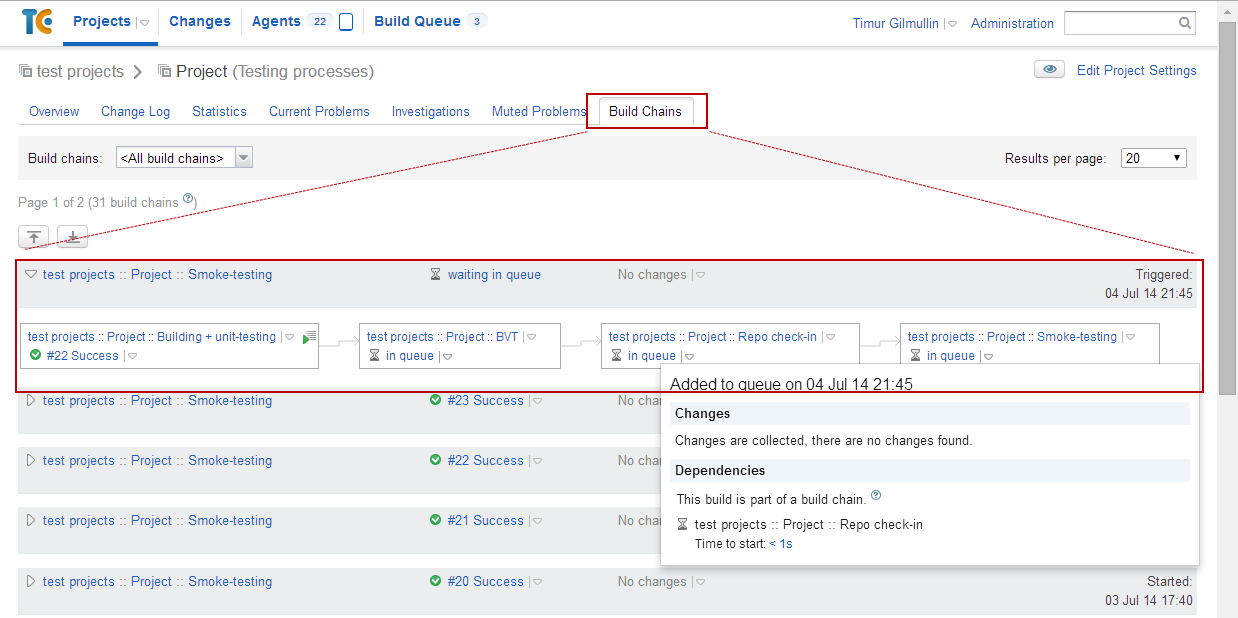Screen dimensions: 1238x618
Task: Expand the #20 Success build chain row
Action: [x=31, y=581]
